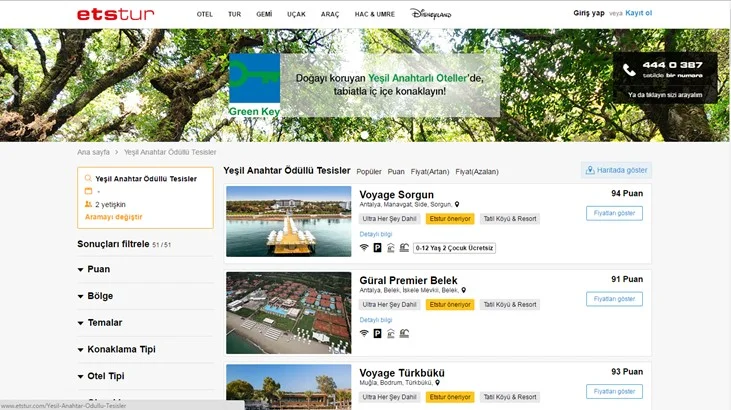
Task: Open Voyage Türkbükü hotel photo
Action: (x=289, y=387)
